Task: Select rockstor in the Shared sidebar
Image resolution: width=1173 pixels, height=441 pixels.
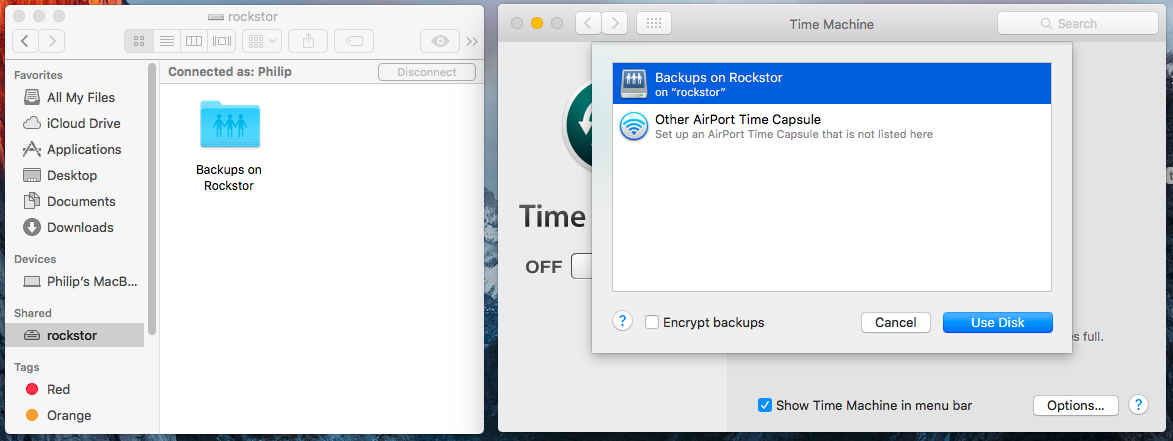Action: click(x=72, y=335)
